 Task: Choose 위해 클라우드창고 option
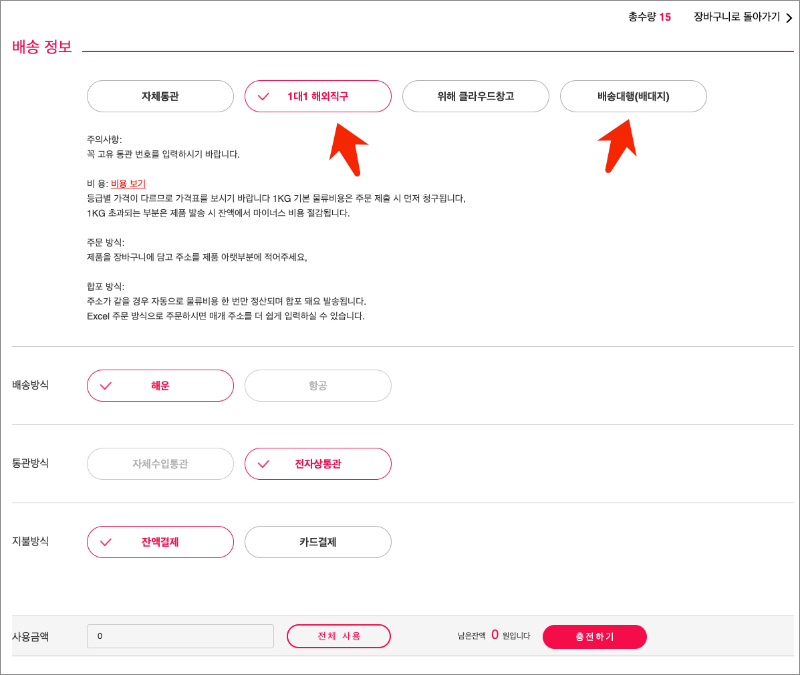pyautogui.click(x=475, y=96)
